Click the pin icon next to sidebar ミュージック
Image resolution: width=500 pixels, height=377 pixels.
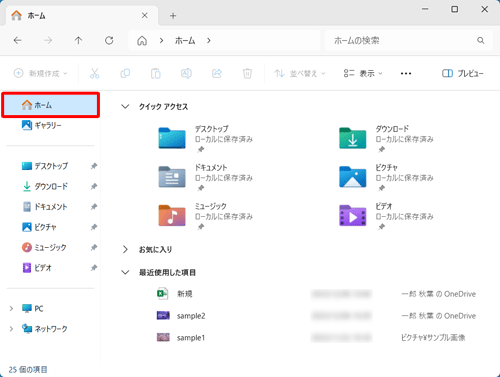(x=94, y=247)
